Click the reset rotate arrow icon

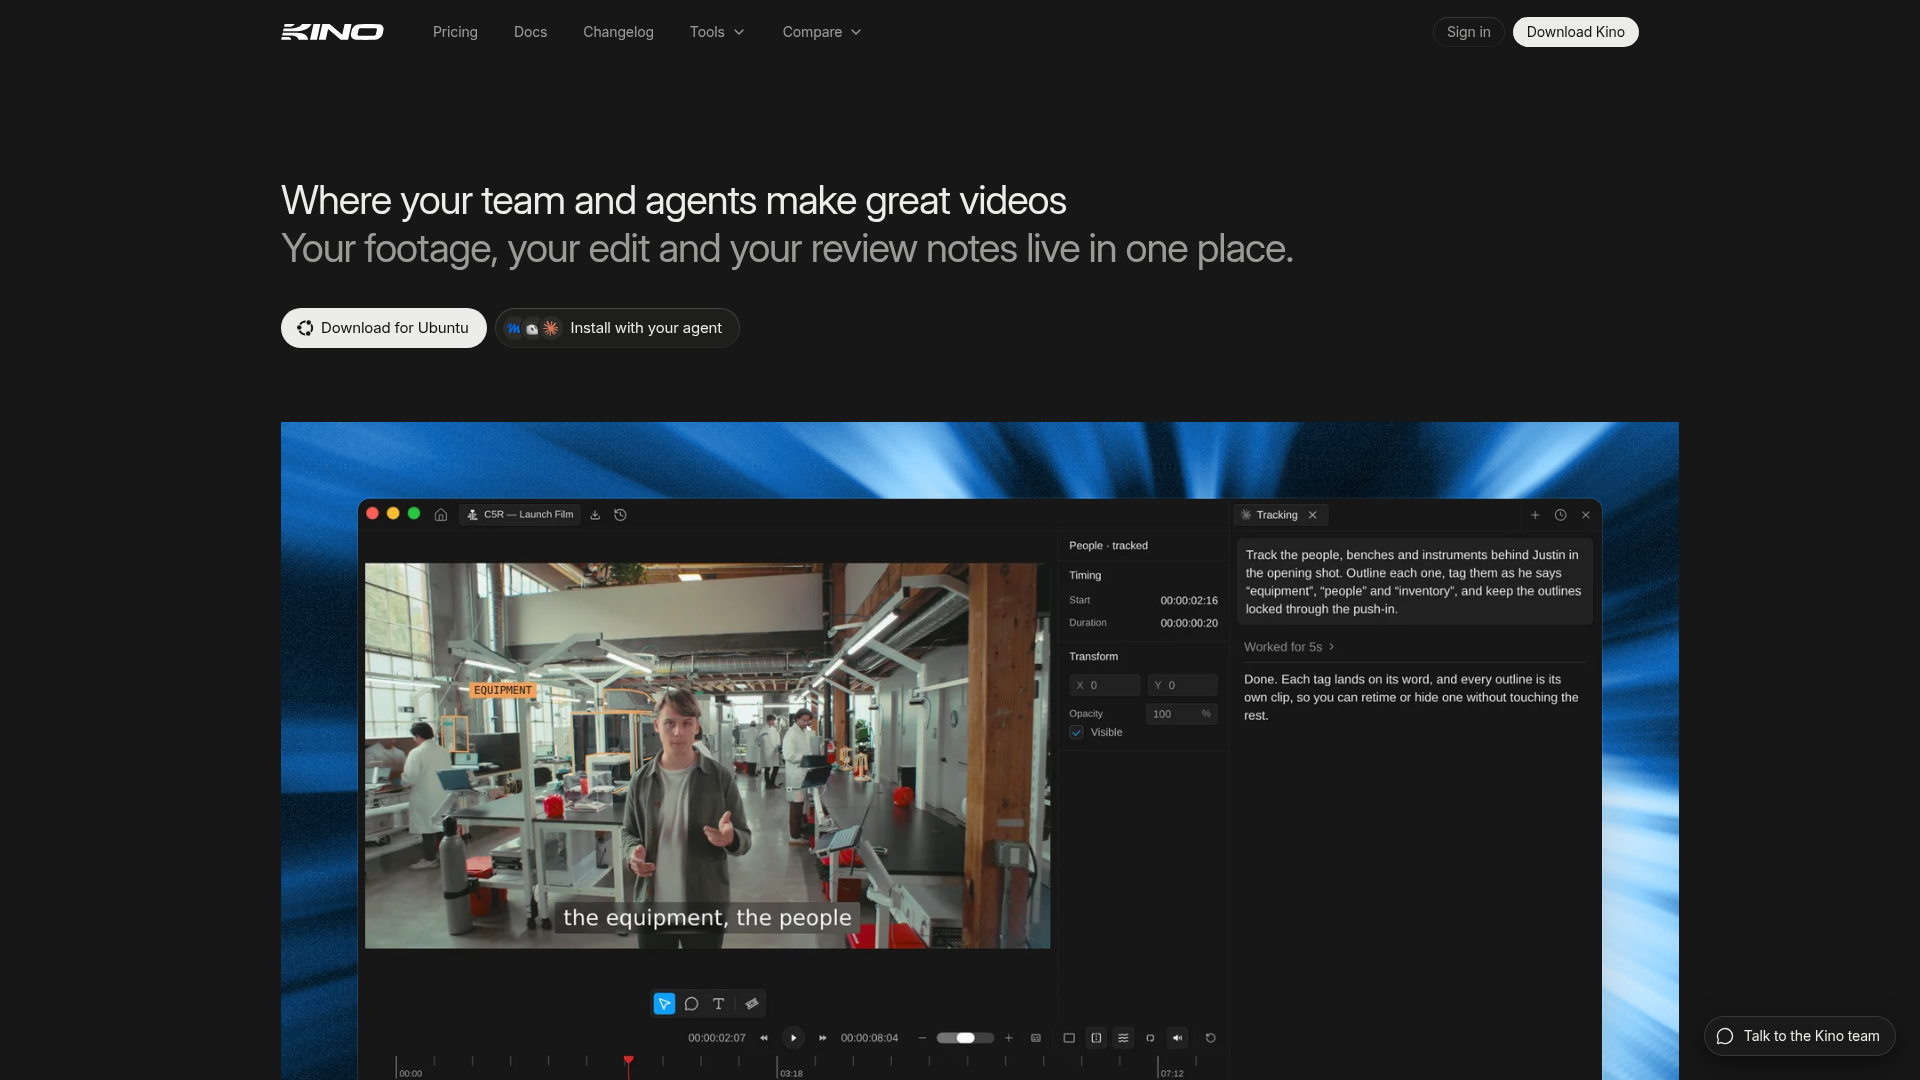tap(1210, 1038)
